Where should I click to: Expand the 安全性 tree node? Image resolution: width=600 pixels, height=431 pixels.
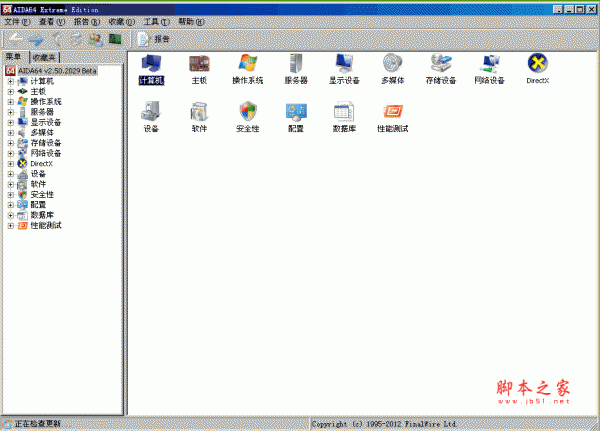tap(11, 195)
